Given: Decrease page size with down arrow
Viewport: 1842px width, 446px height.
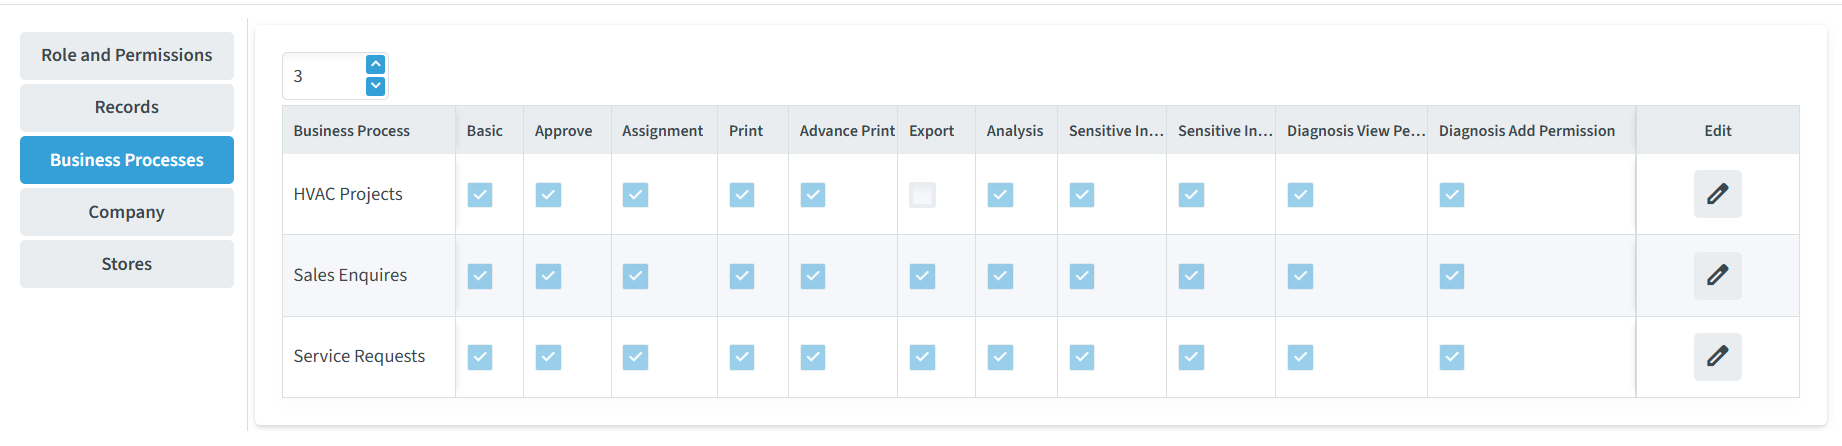Looking at the screenshot, I should [x=375, y=86].
